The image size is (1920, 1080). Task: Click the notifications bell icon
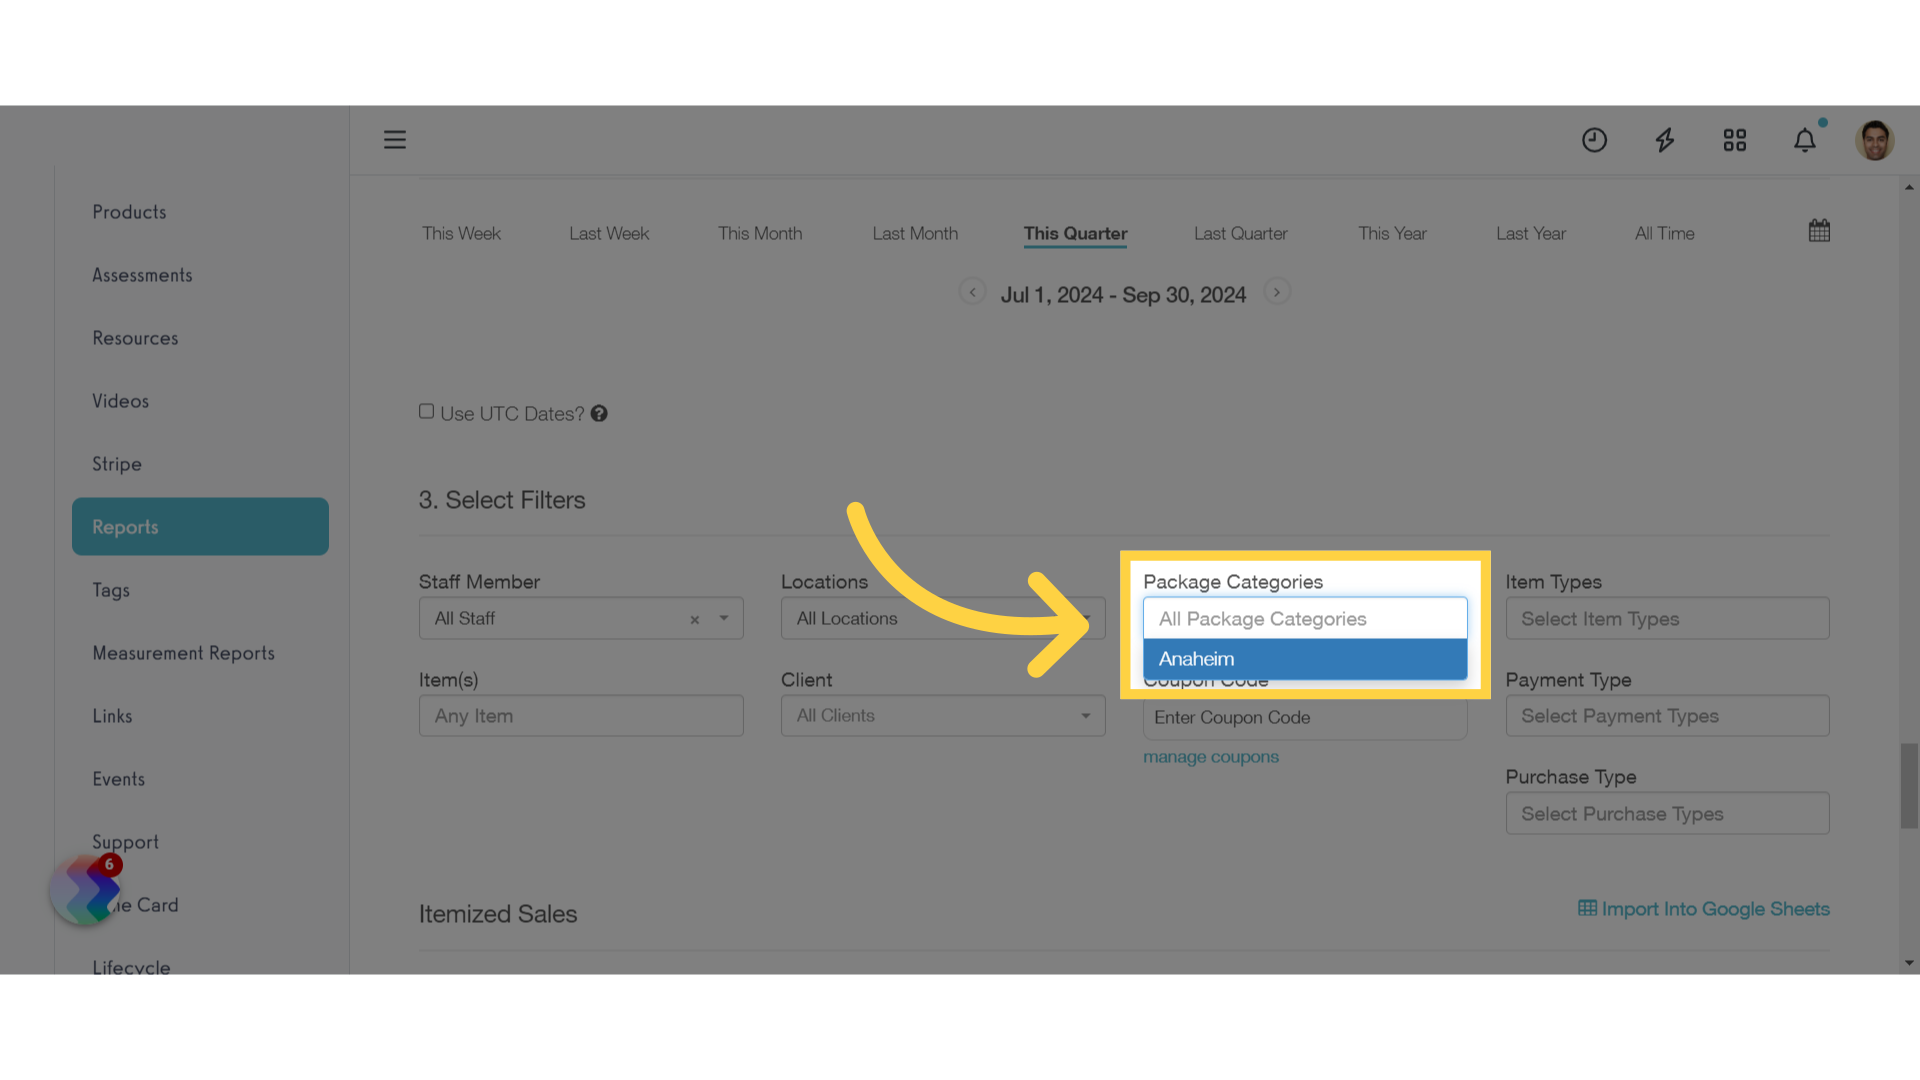(1805, 140)
